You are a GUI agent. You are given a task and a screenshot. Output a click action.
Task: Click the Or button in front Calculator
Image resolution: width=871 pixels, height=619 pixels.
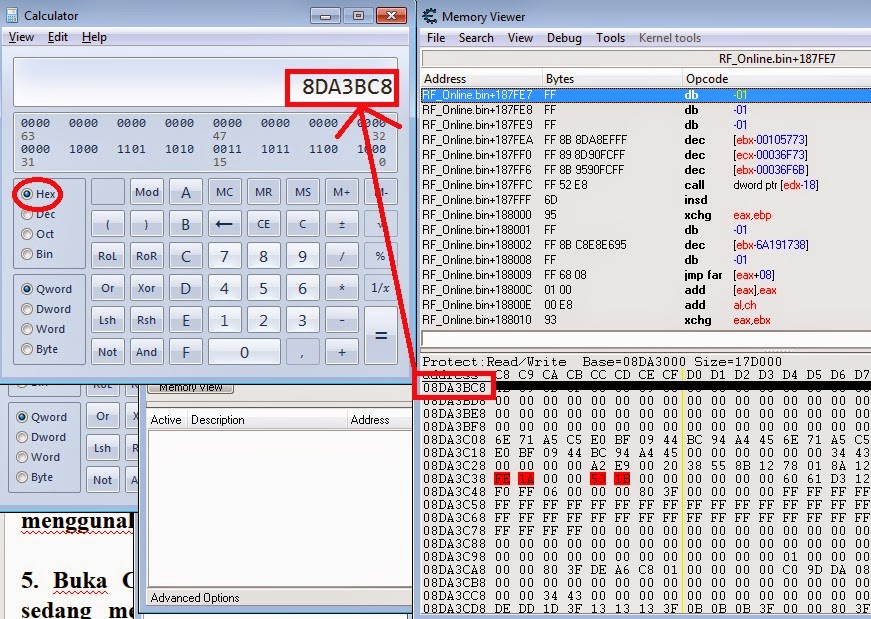107,288
